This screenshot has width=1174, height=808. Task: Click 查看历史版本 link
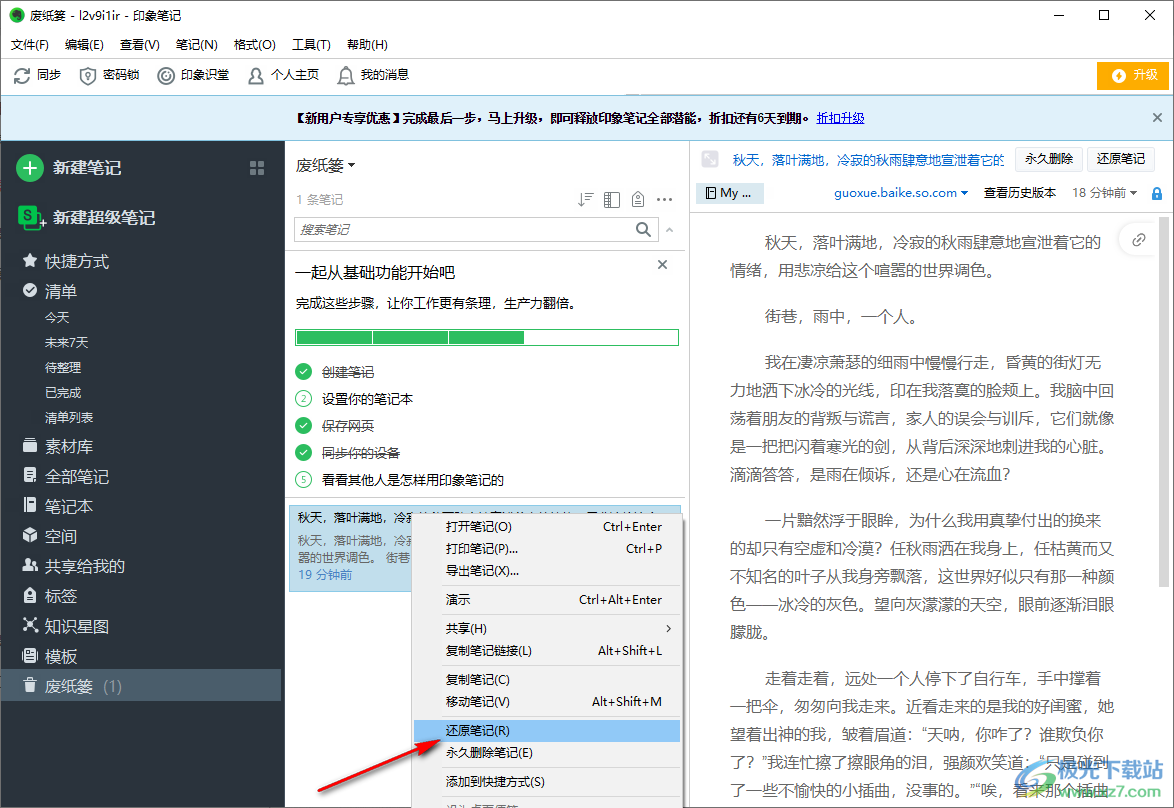1019,192
